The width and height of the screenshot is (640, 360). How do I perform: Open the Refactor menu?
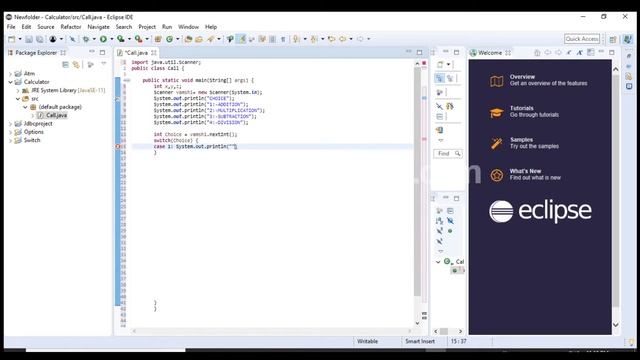tap(71, 27)
